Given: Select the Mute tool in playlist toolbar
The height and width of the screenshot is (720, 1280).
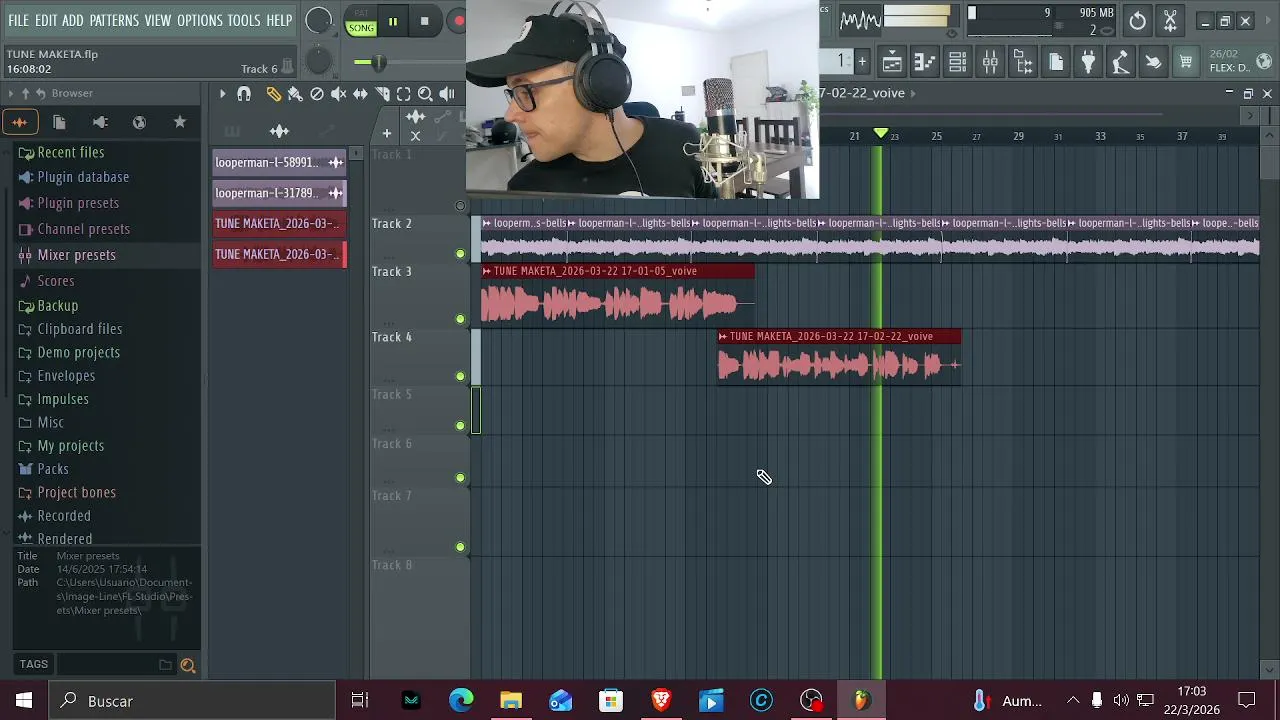Looking at the screenshot, I should pyautogui.click(x=338, y=94).
